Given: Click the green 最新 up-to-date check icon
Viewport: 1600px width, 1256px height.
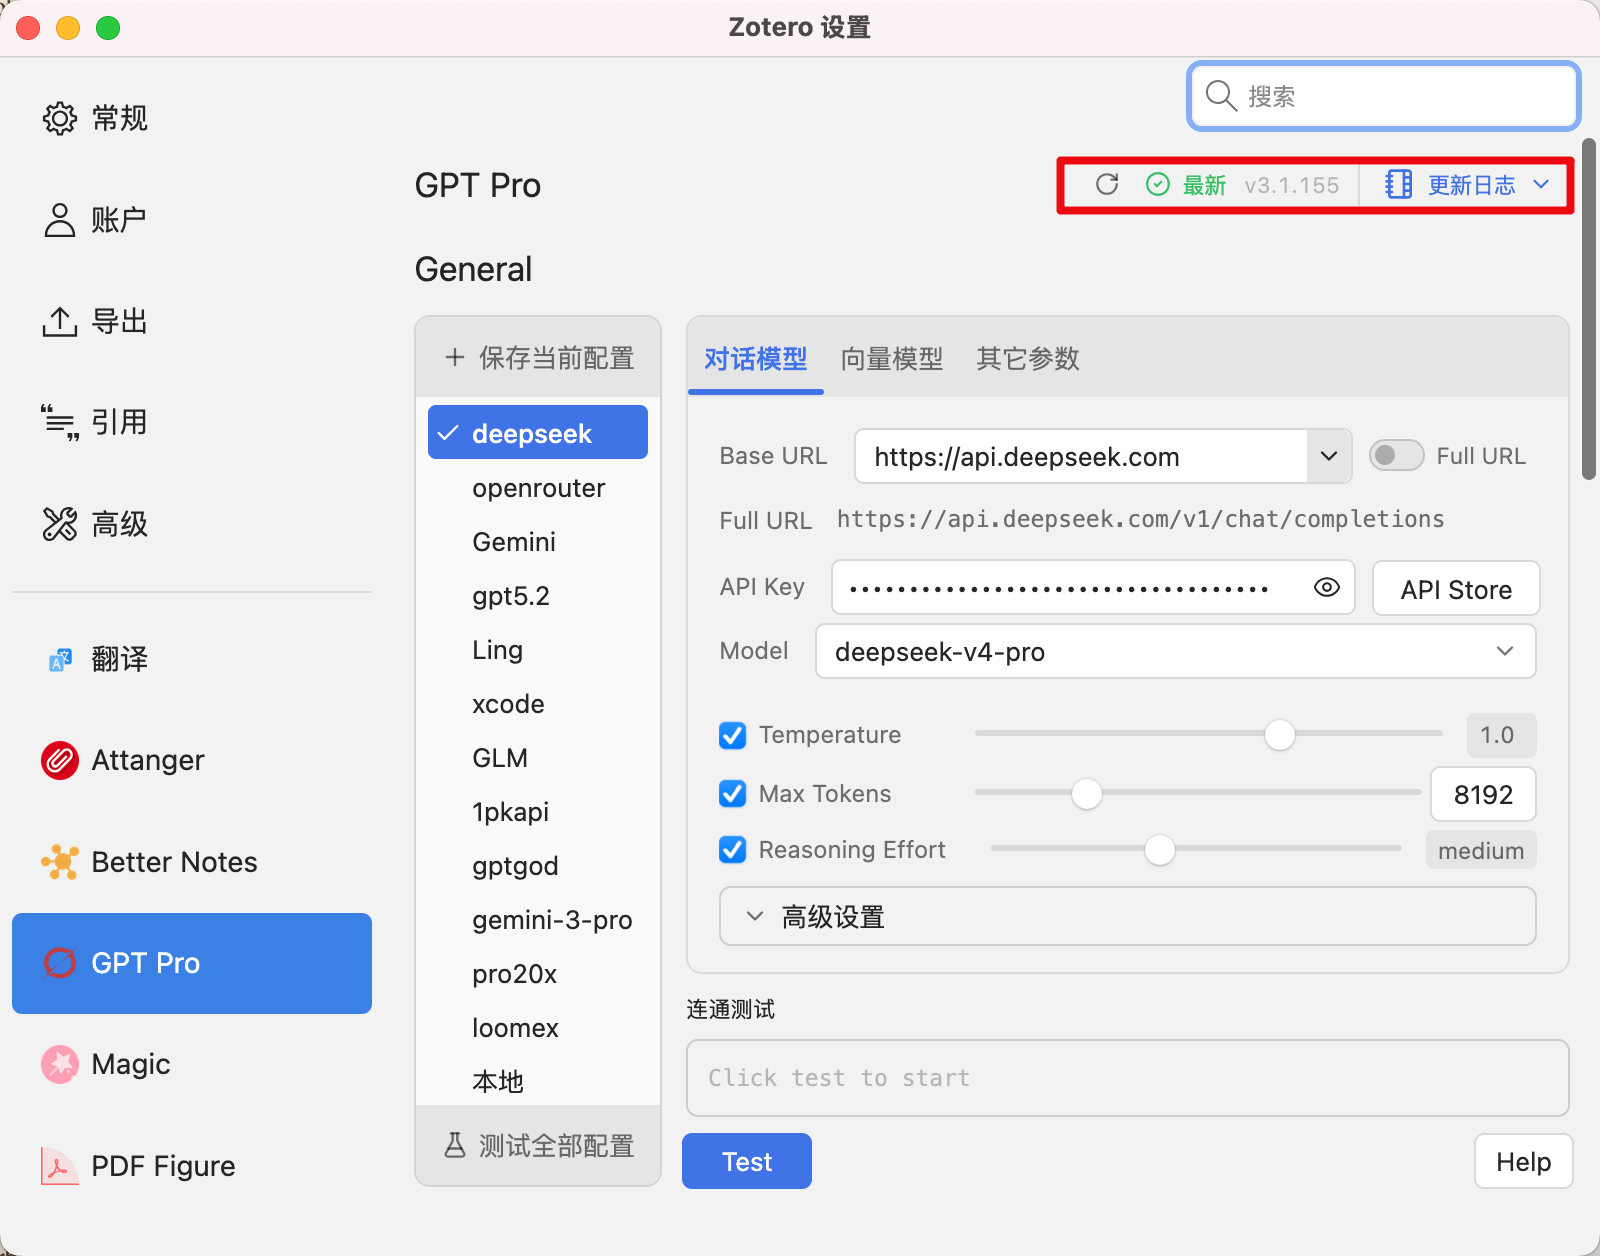Looking at the screenshot, I should click(x=1158, y=184).
